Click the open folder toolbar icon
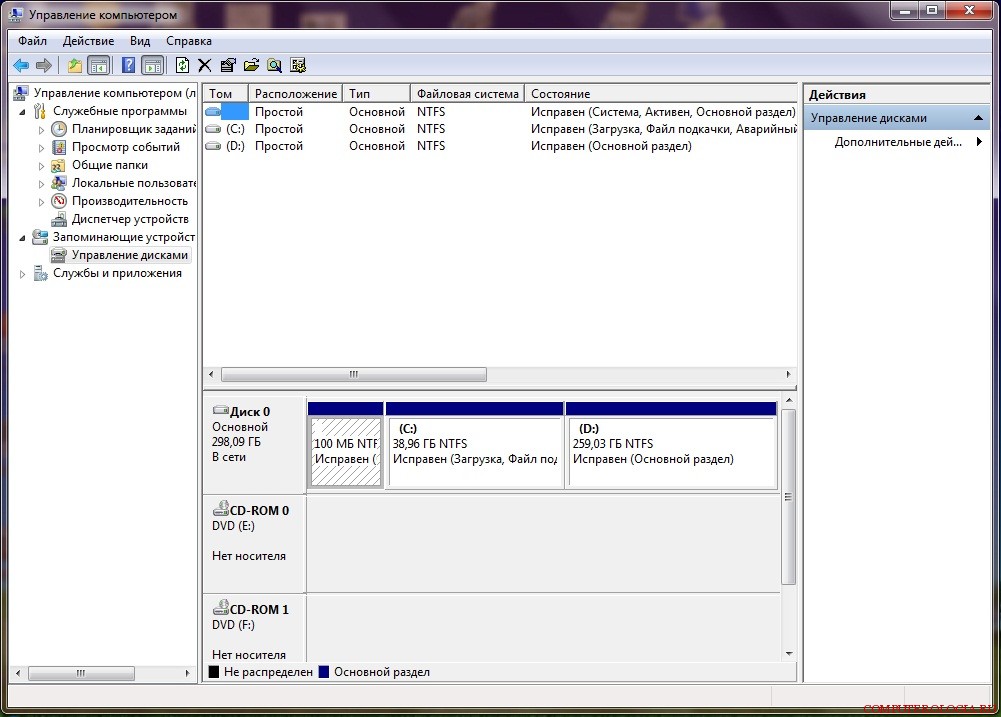1001x717 pixels. pos(251,66)
